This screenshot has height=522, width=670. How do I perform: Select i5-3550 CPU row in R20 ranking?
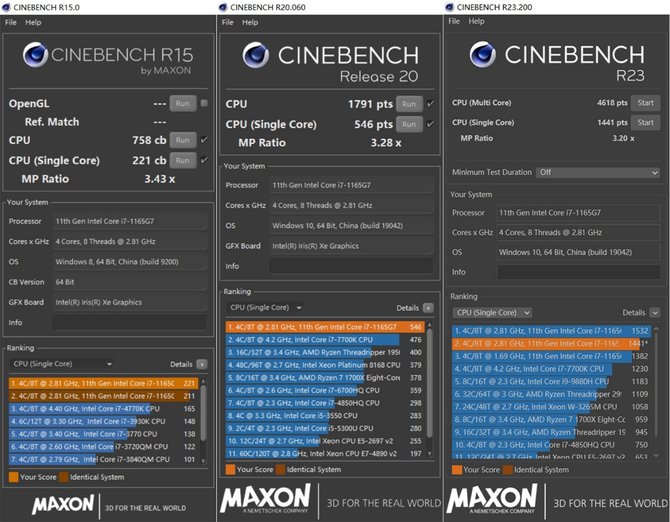(x=325, y=416)
